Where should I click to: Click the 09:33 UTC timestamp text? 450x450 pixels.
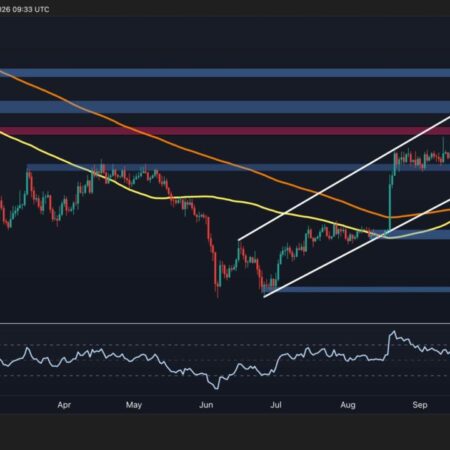coord(31,10)
